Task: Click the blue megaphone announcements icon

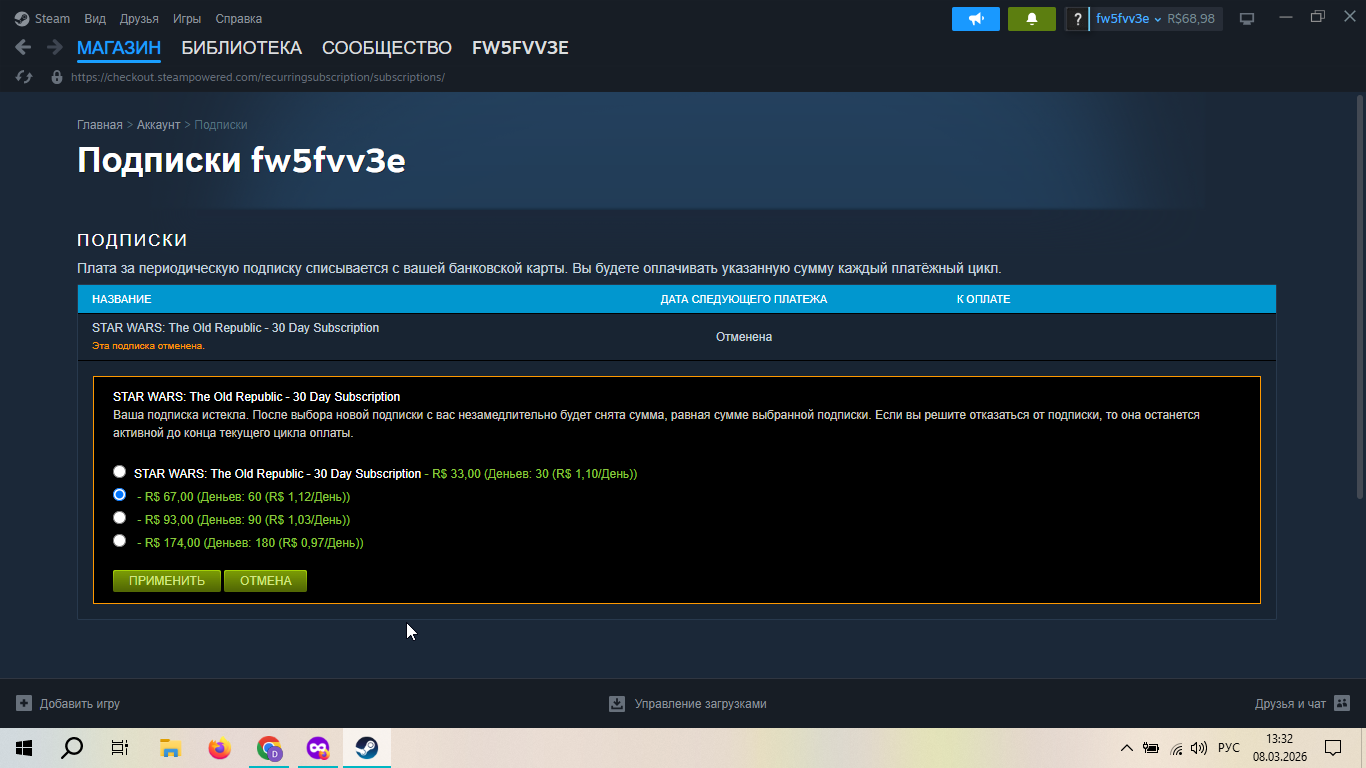Action: pyautogui.click(x=976, y=19)
